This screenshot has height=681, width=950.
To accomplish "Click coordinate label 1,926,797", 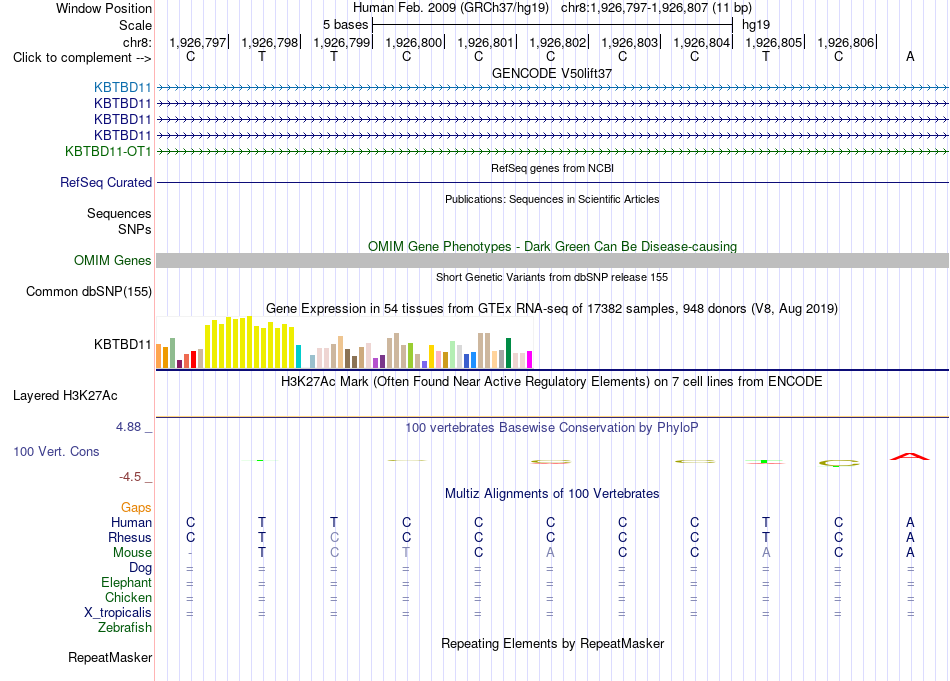I will (x=198, y=42).
